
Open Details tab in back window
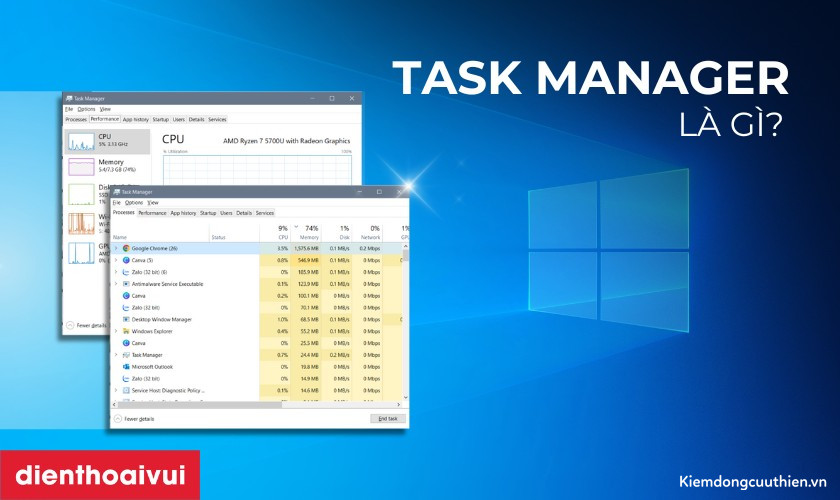(197, 120)
